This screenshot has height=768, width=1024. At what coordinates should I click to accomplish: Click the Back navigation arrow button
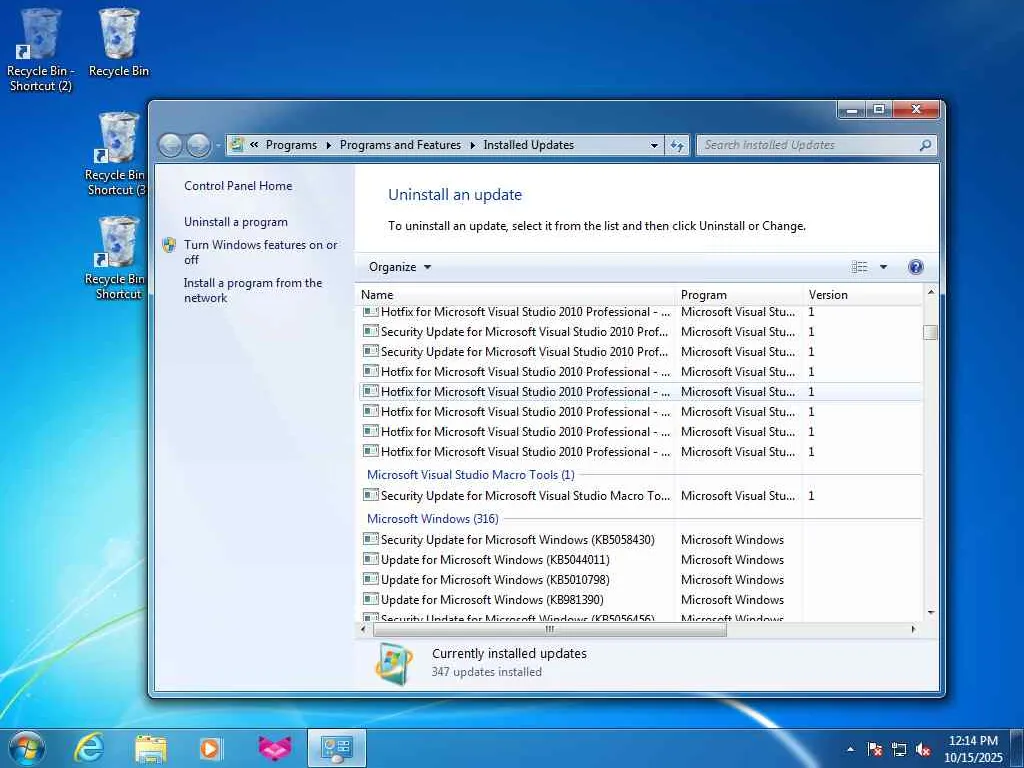(x=170, y=145)
